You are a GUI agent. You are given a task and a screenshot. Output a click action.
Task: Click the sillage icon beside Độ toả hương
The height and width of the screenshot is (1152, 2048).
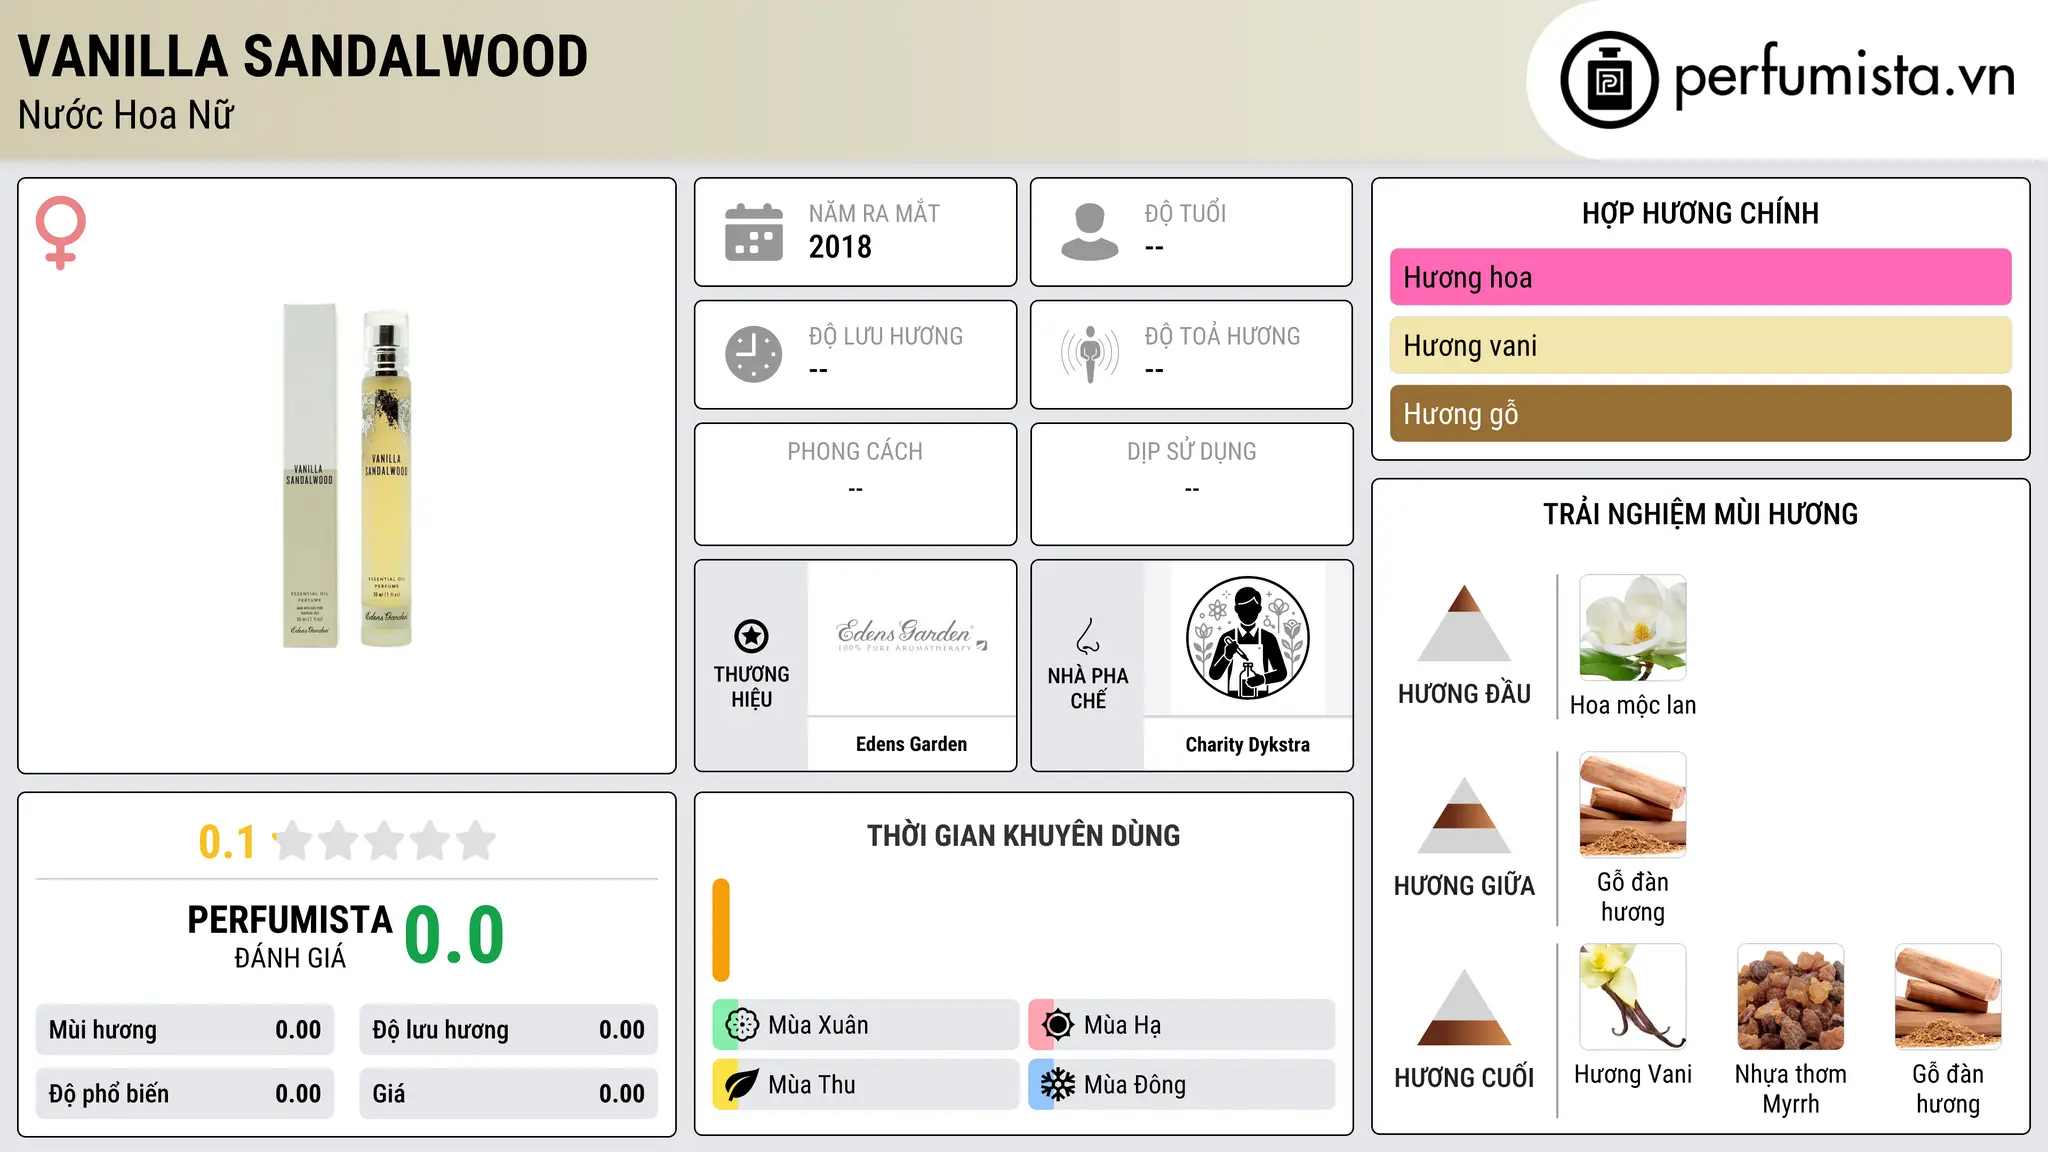pos(1089,354)
